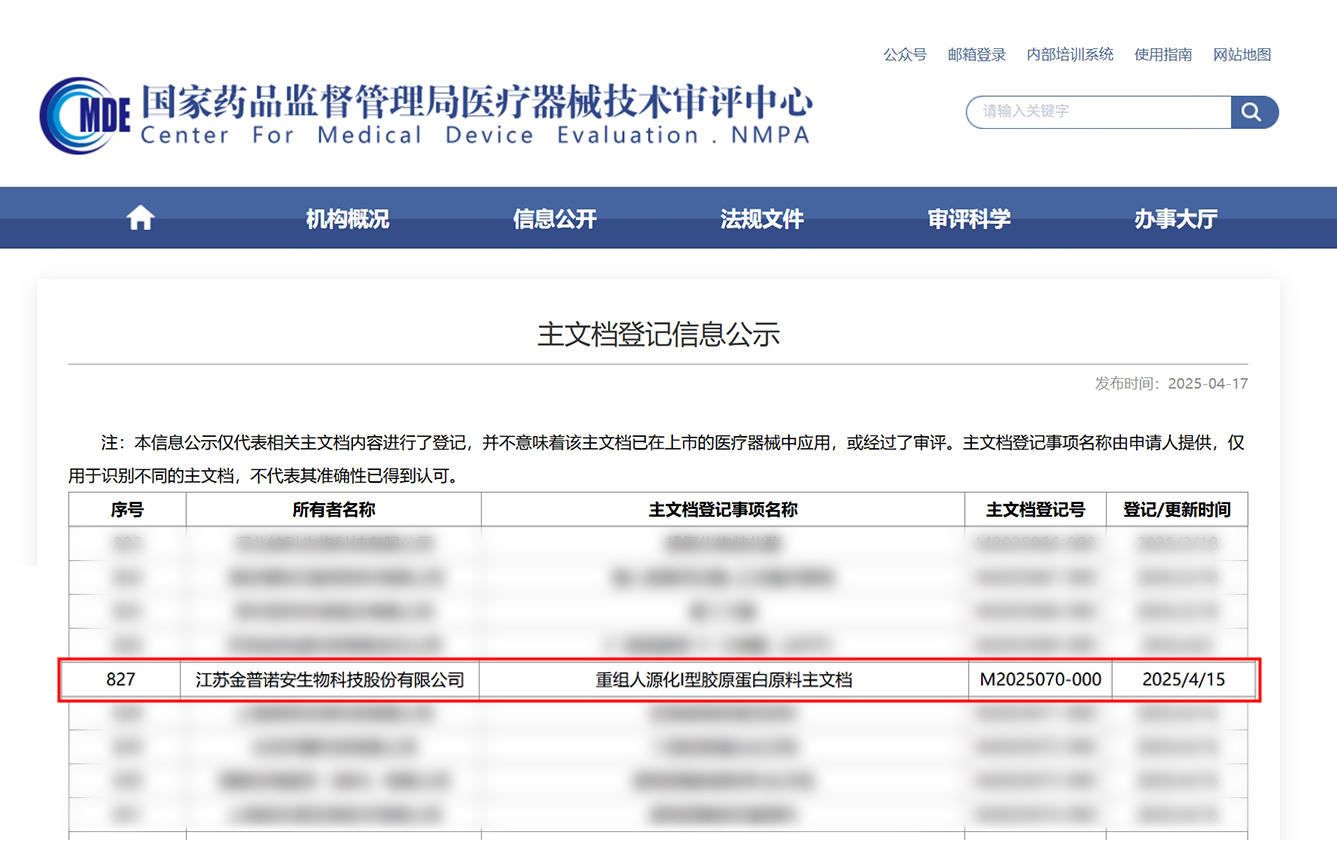Click the CMDE logo emblem
1337x859 pixels.
click(x=85, y=115)
